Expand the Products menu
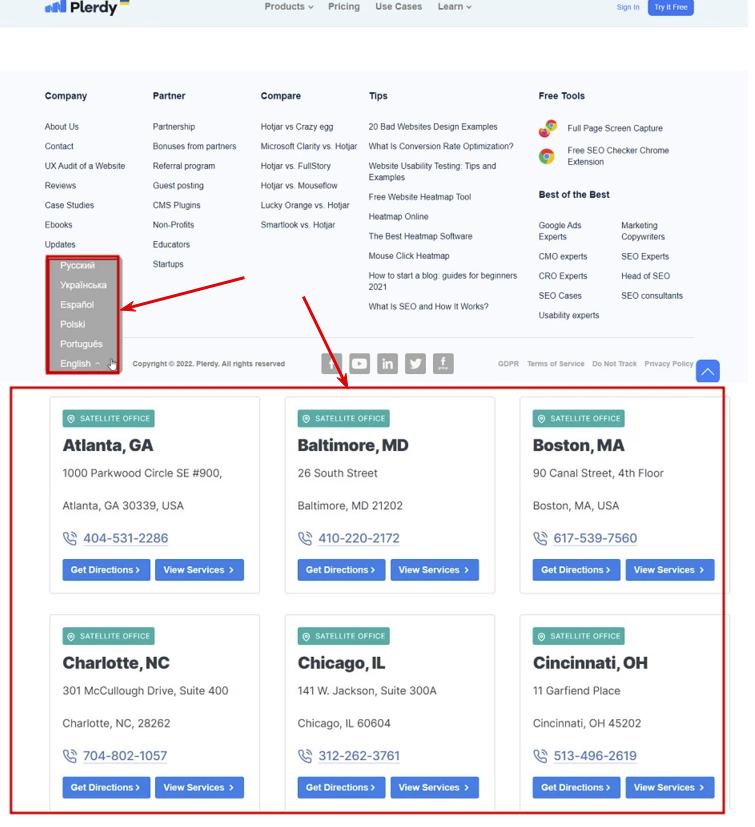Viewport: 755px width, 827px height. pos(289,7)
